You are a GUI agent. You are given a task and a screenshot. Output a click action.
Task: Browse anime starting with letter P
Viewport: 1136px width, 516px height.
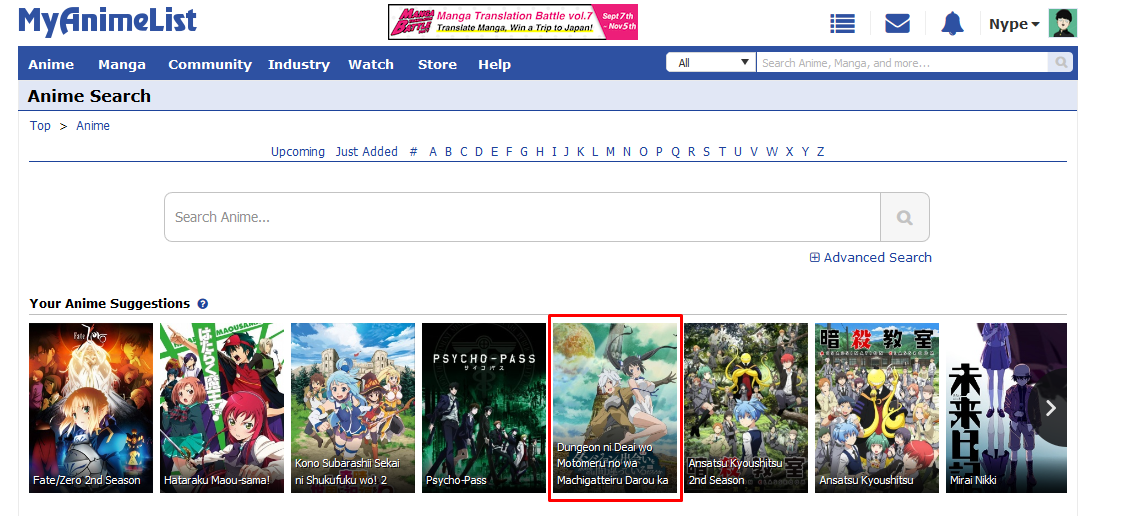coord(659,151)
